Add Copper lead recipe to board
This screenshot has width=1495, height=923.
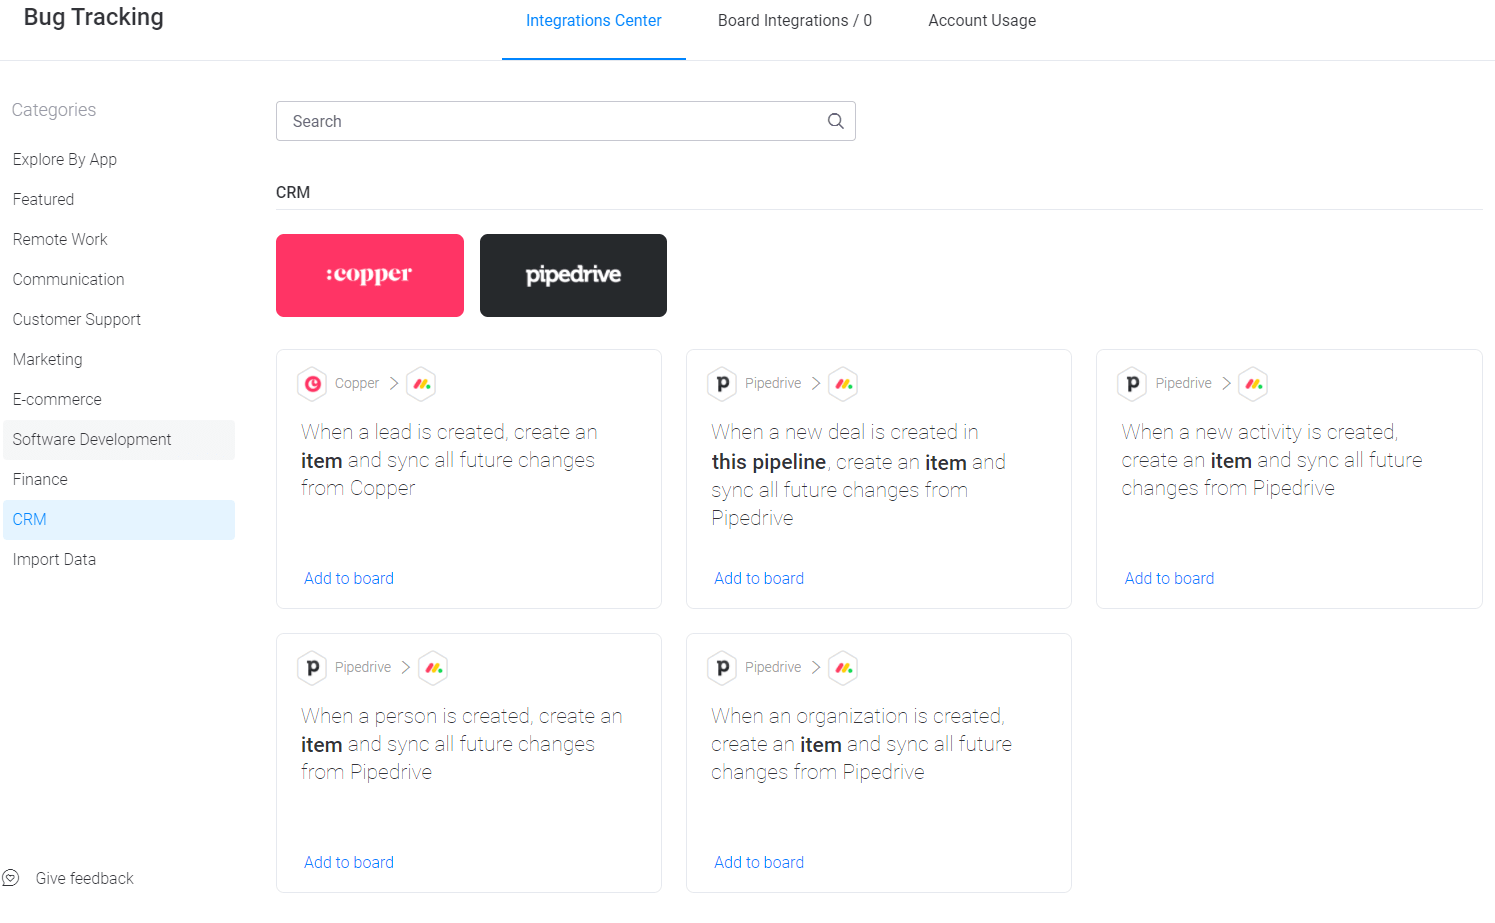click(x=349, y=578)
